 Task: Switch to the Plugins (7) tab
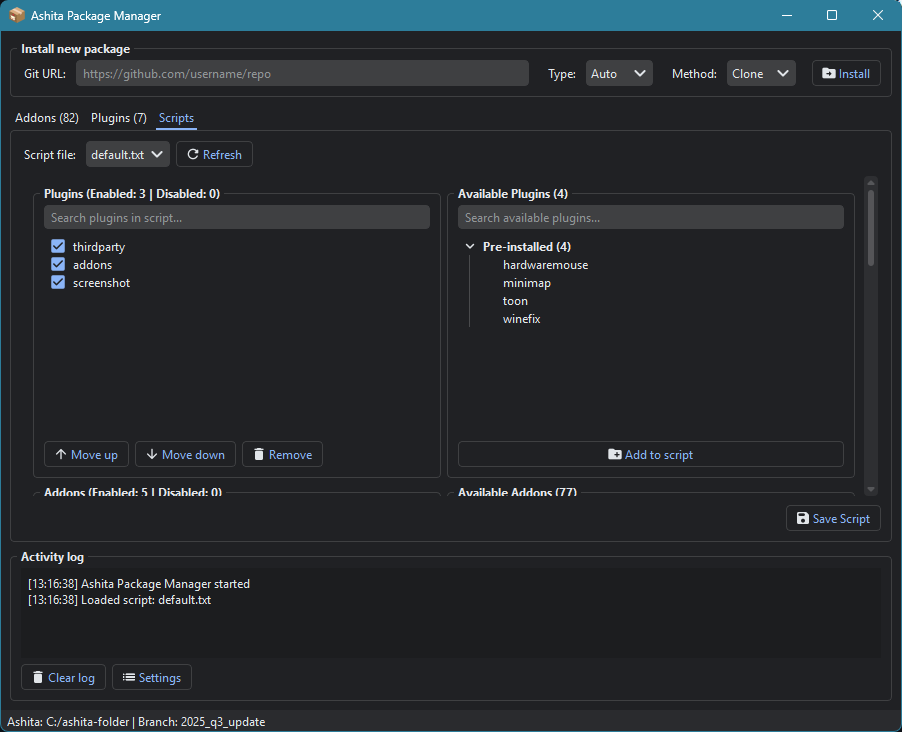pos(119,118)
